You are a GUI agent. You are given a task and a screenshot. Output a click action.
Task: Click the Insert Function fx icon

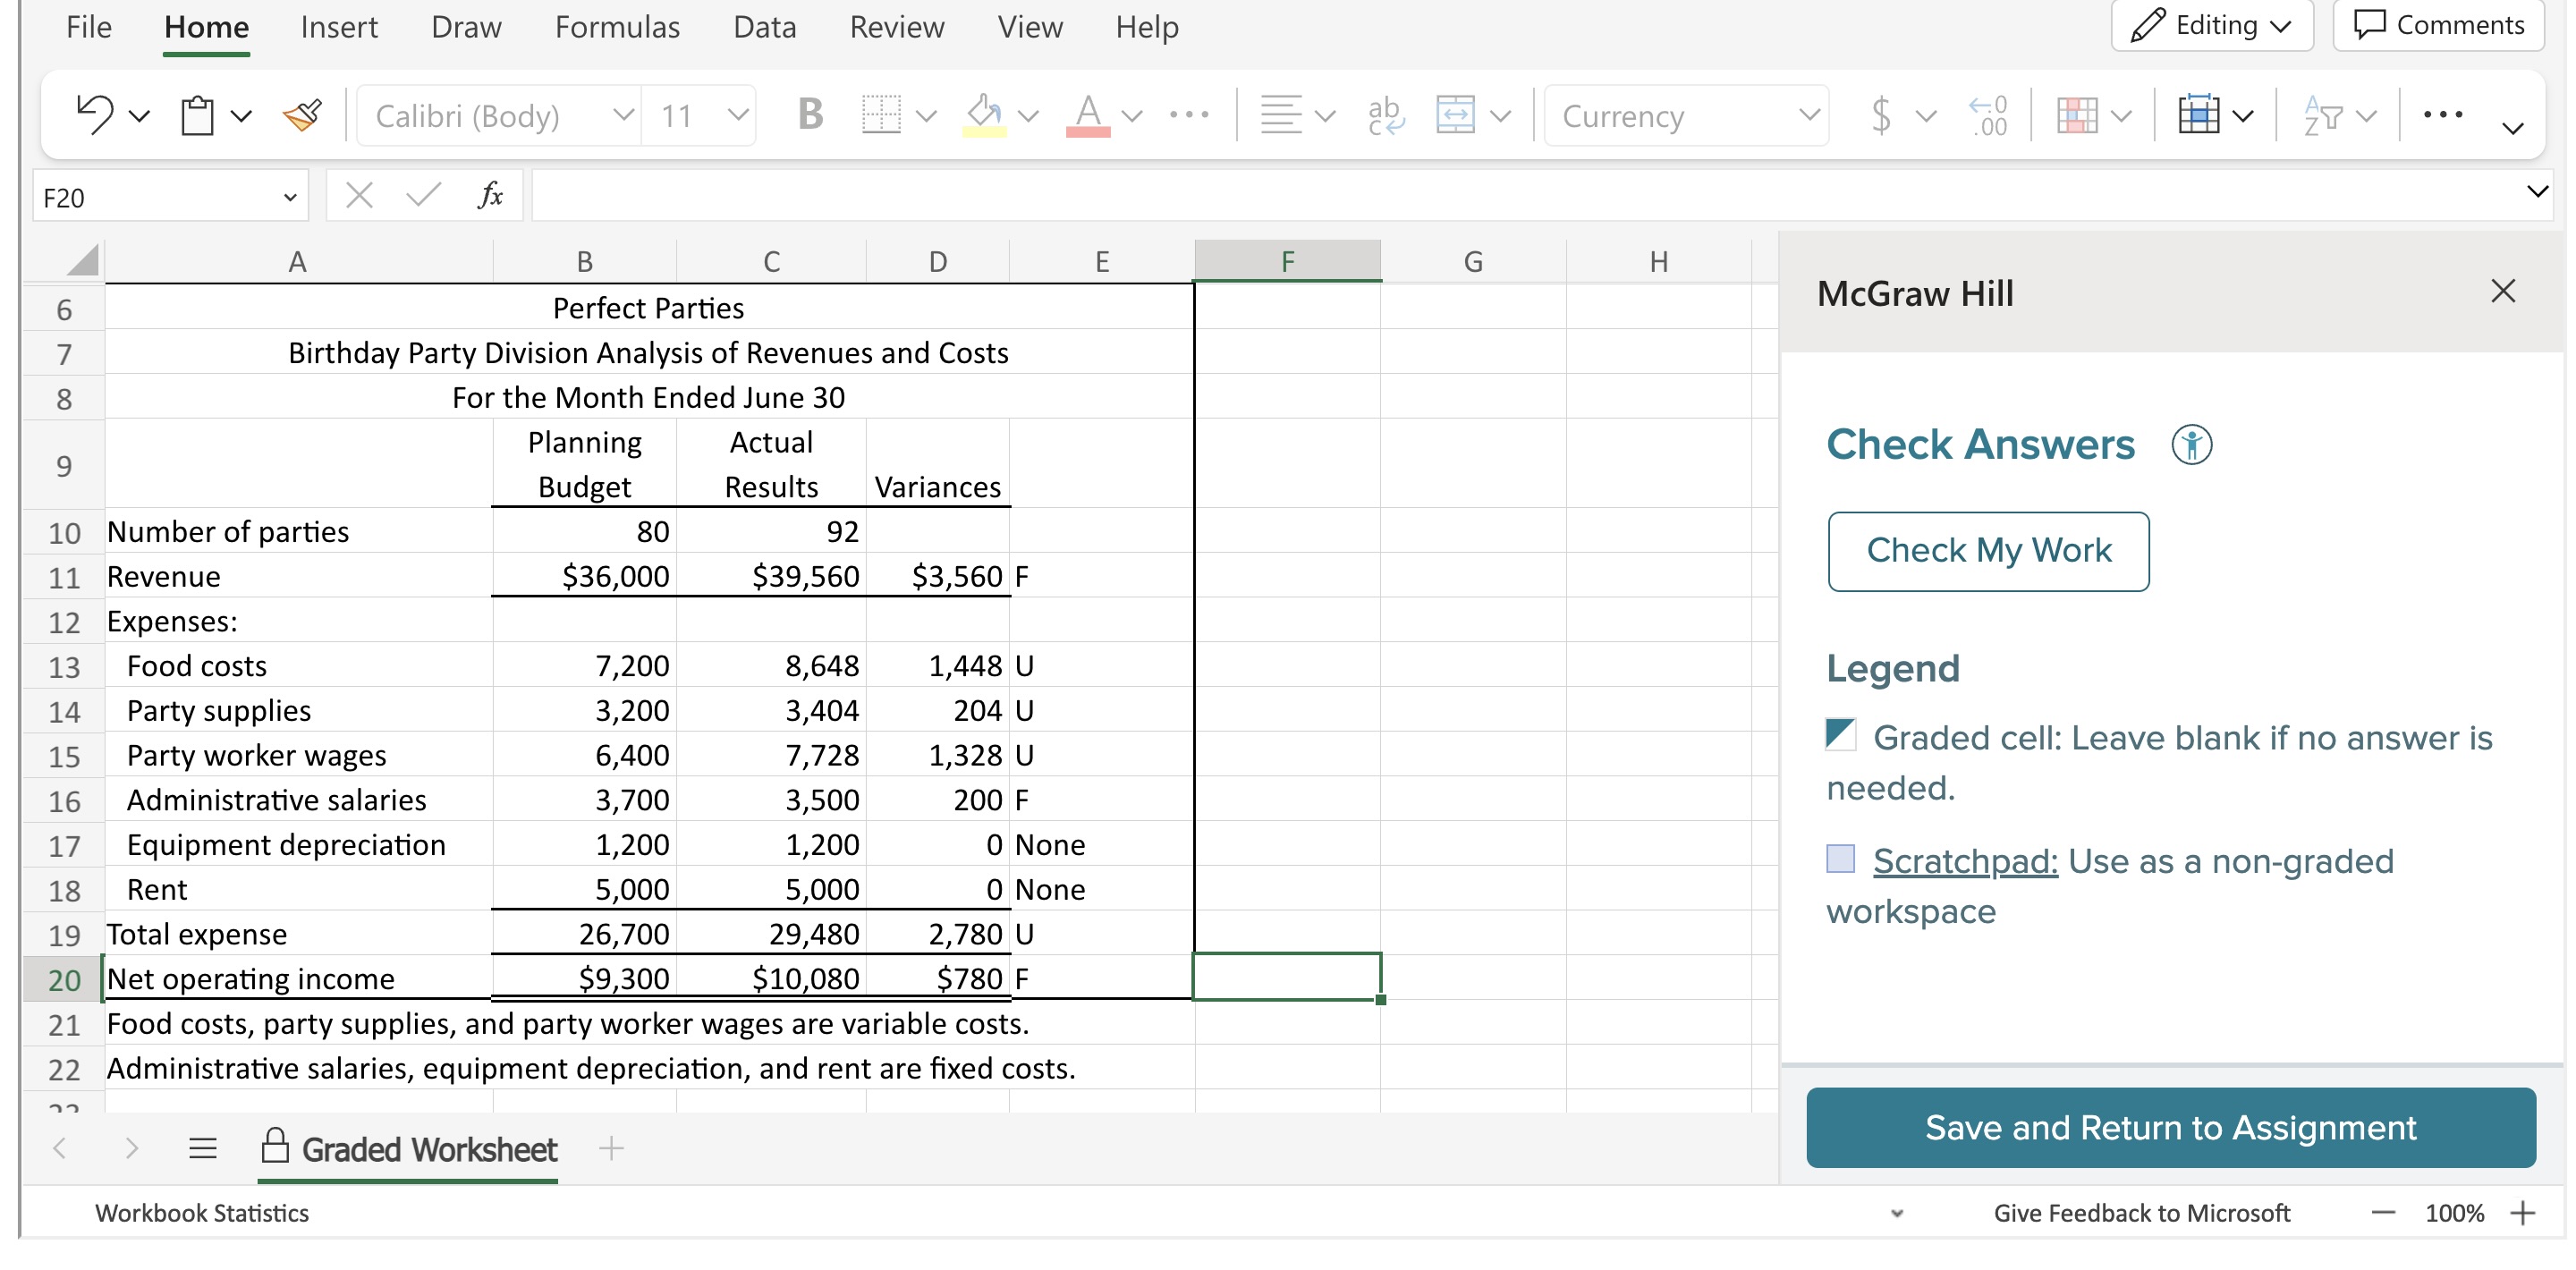490,195
